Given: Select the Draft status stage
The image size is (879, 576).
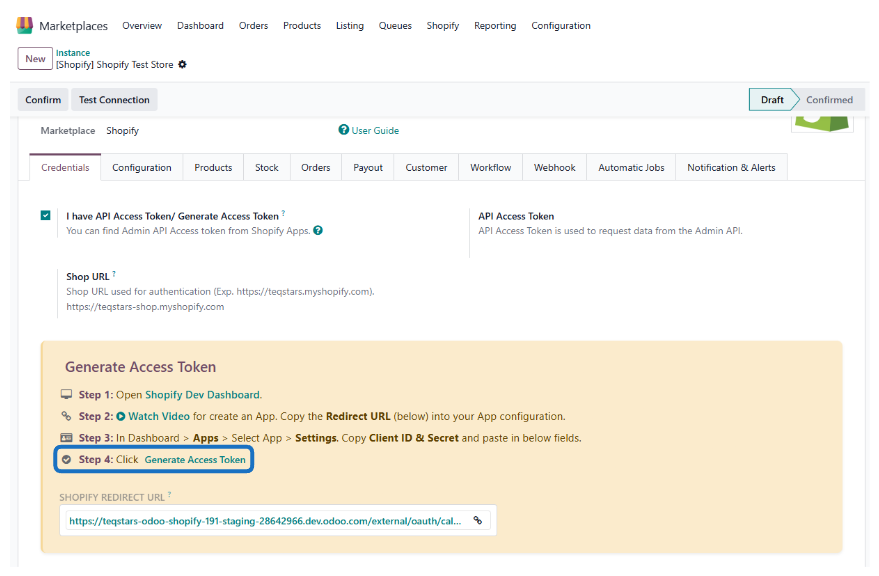Looking at the screenshot, I should [772, 99].
